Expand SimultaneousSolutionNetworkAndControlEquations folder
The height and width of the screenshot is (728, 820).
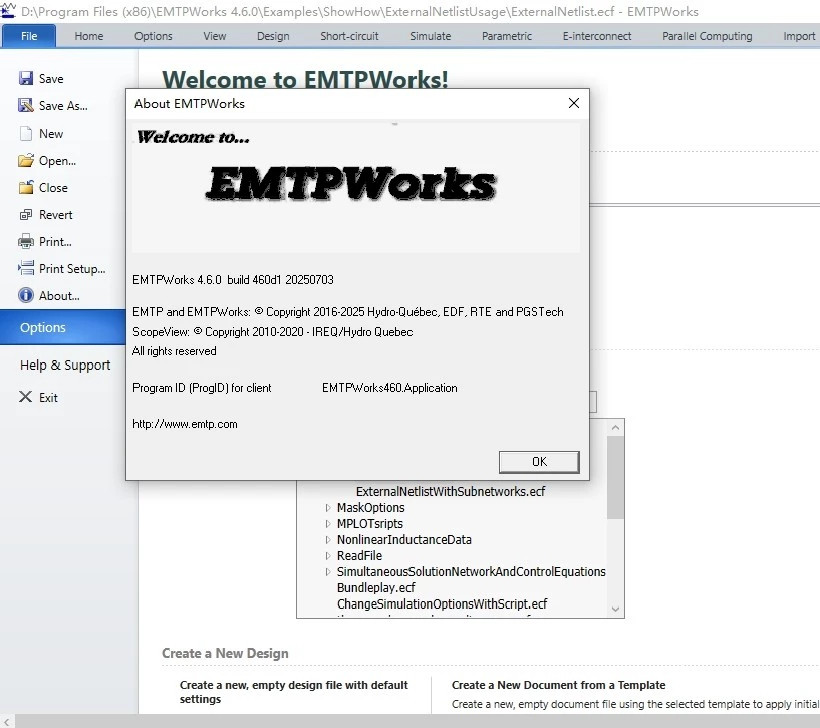tap(328, 572)
